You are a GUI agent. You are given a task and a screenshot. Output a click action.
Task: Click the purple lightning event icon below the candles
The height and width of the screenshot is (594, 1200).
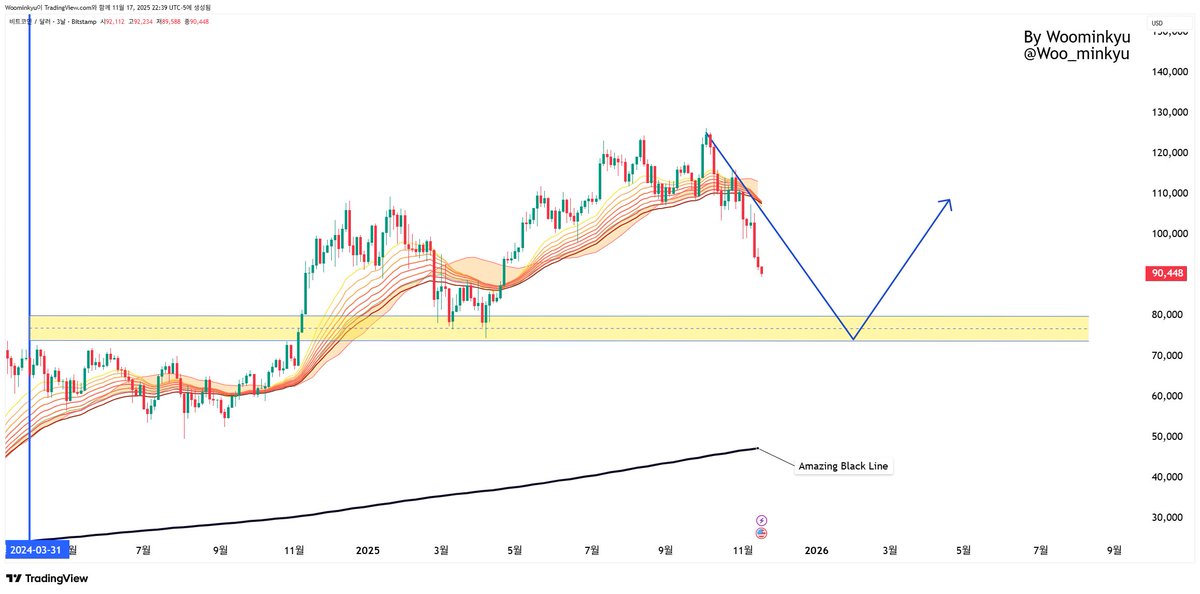(761, 520)
